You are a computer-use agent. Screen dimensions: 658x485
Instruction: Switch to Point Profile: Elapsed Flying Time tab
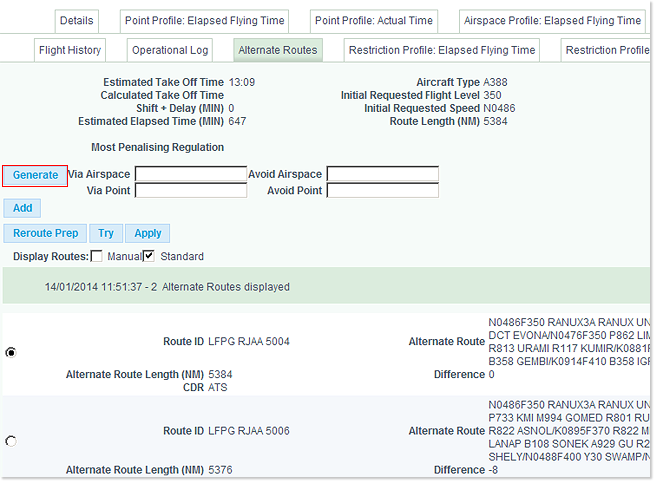coord(205,20)
